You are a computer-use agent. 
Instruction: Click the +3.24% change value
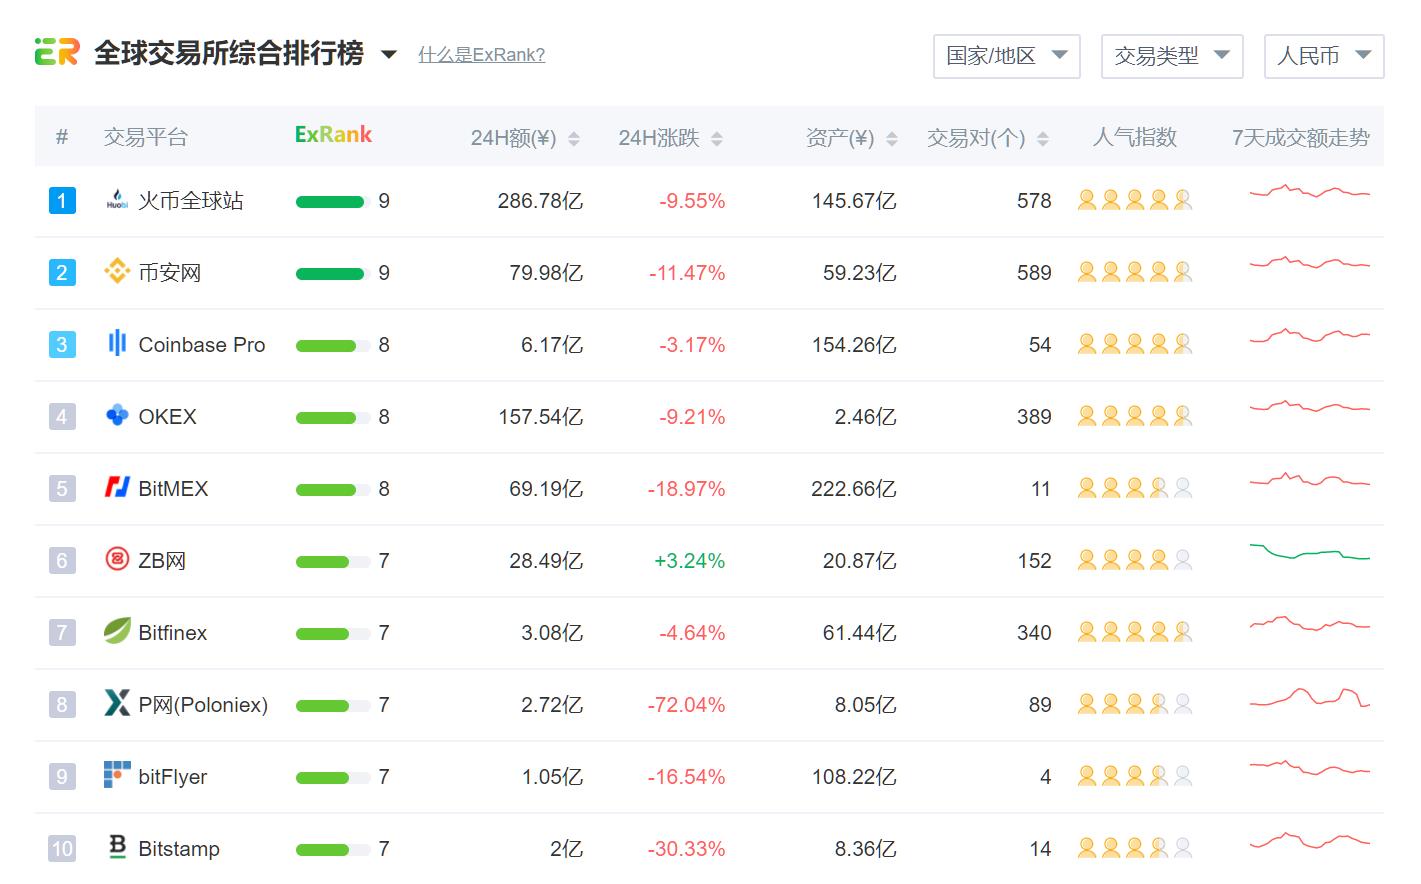(x=689, y=561)
